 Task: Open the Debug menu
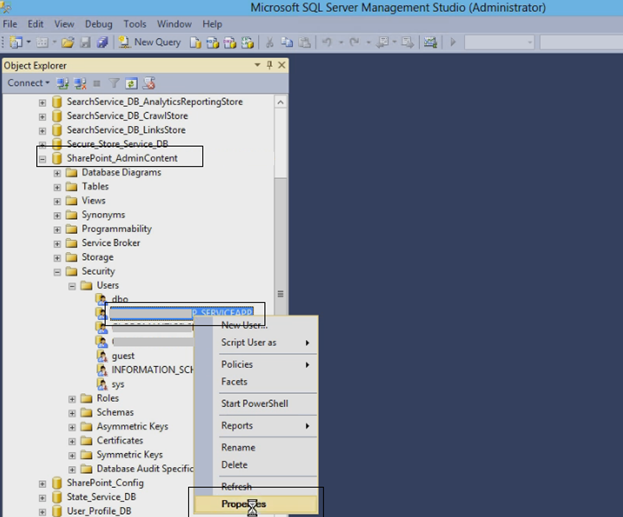click(x=99, y=24)
